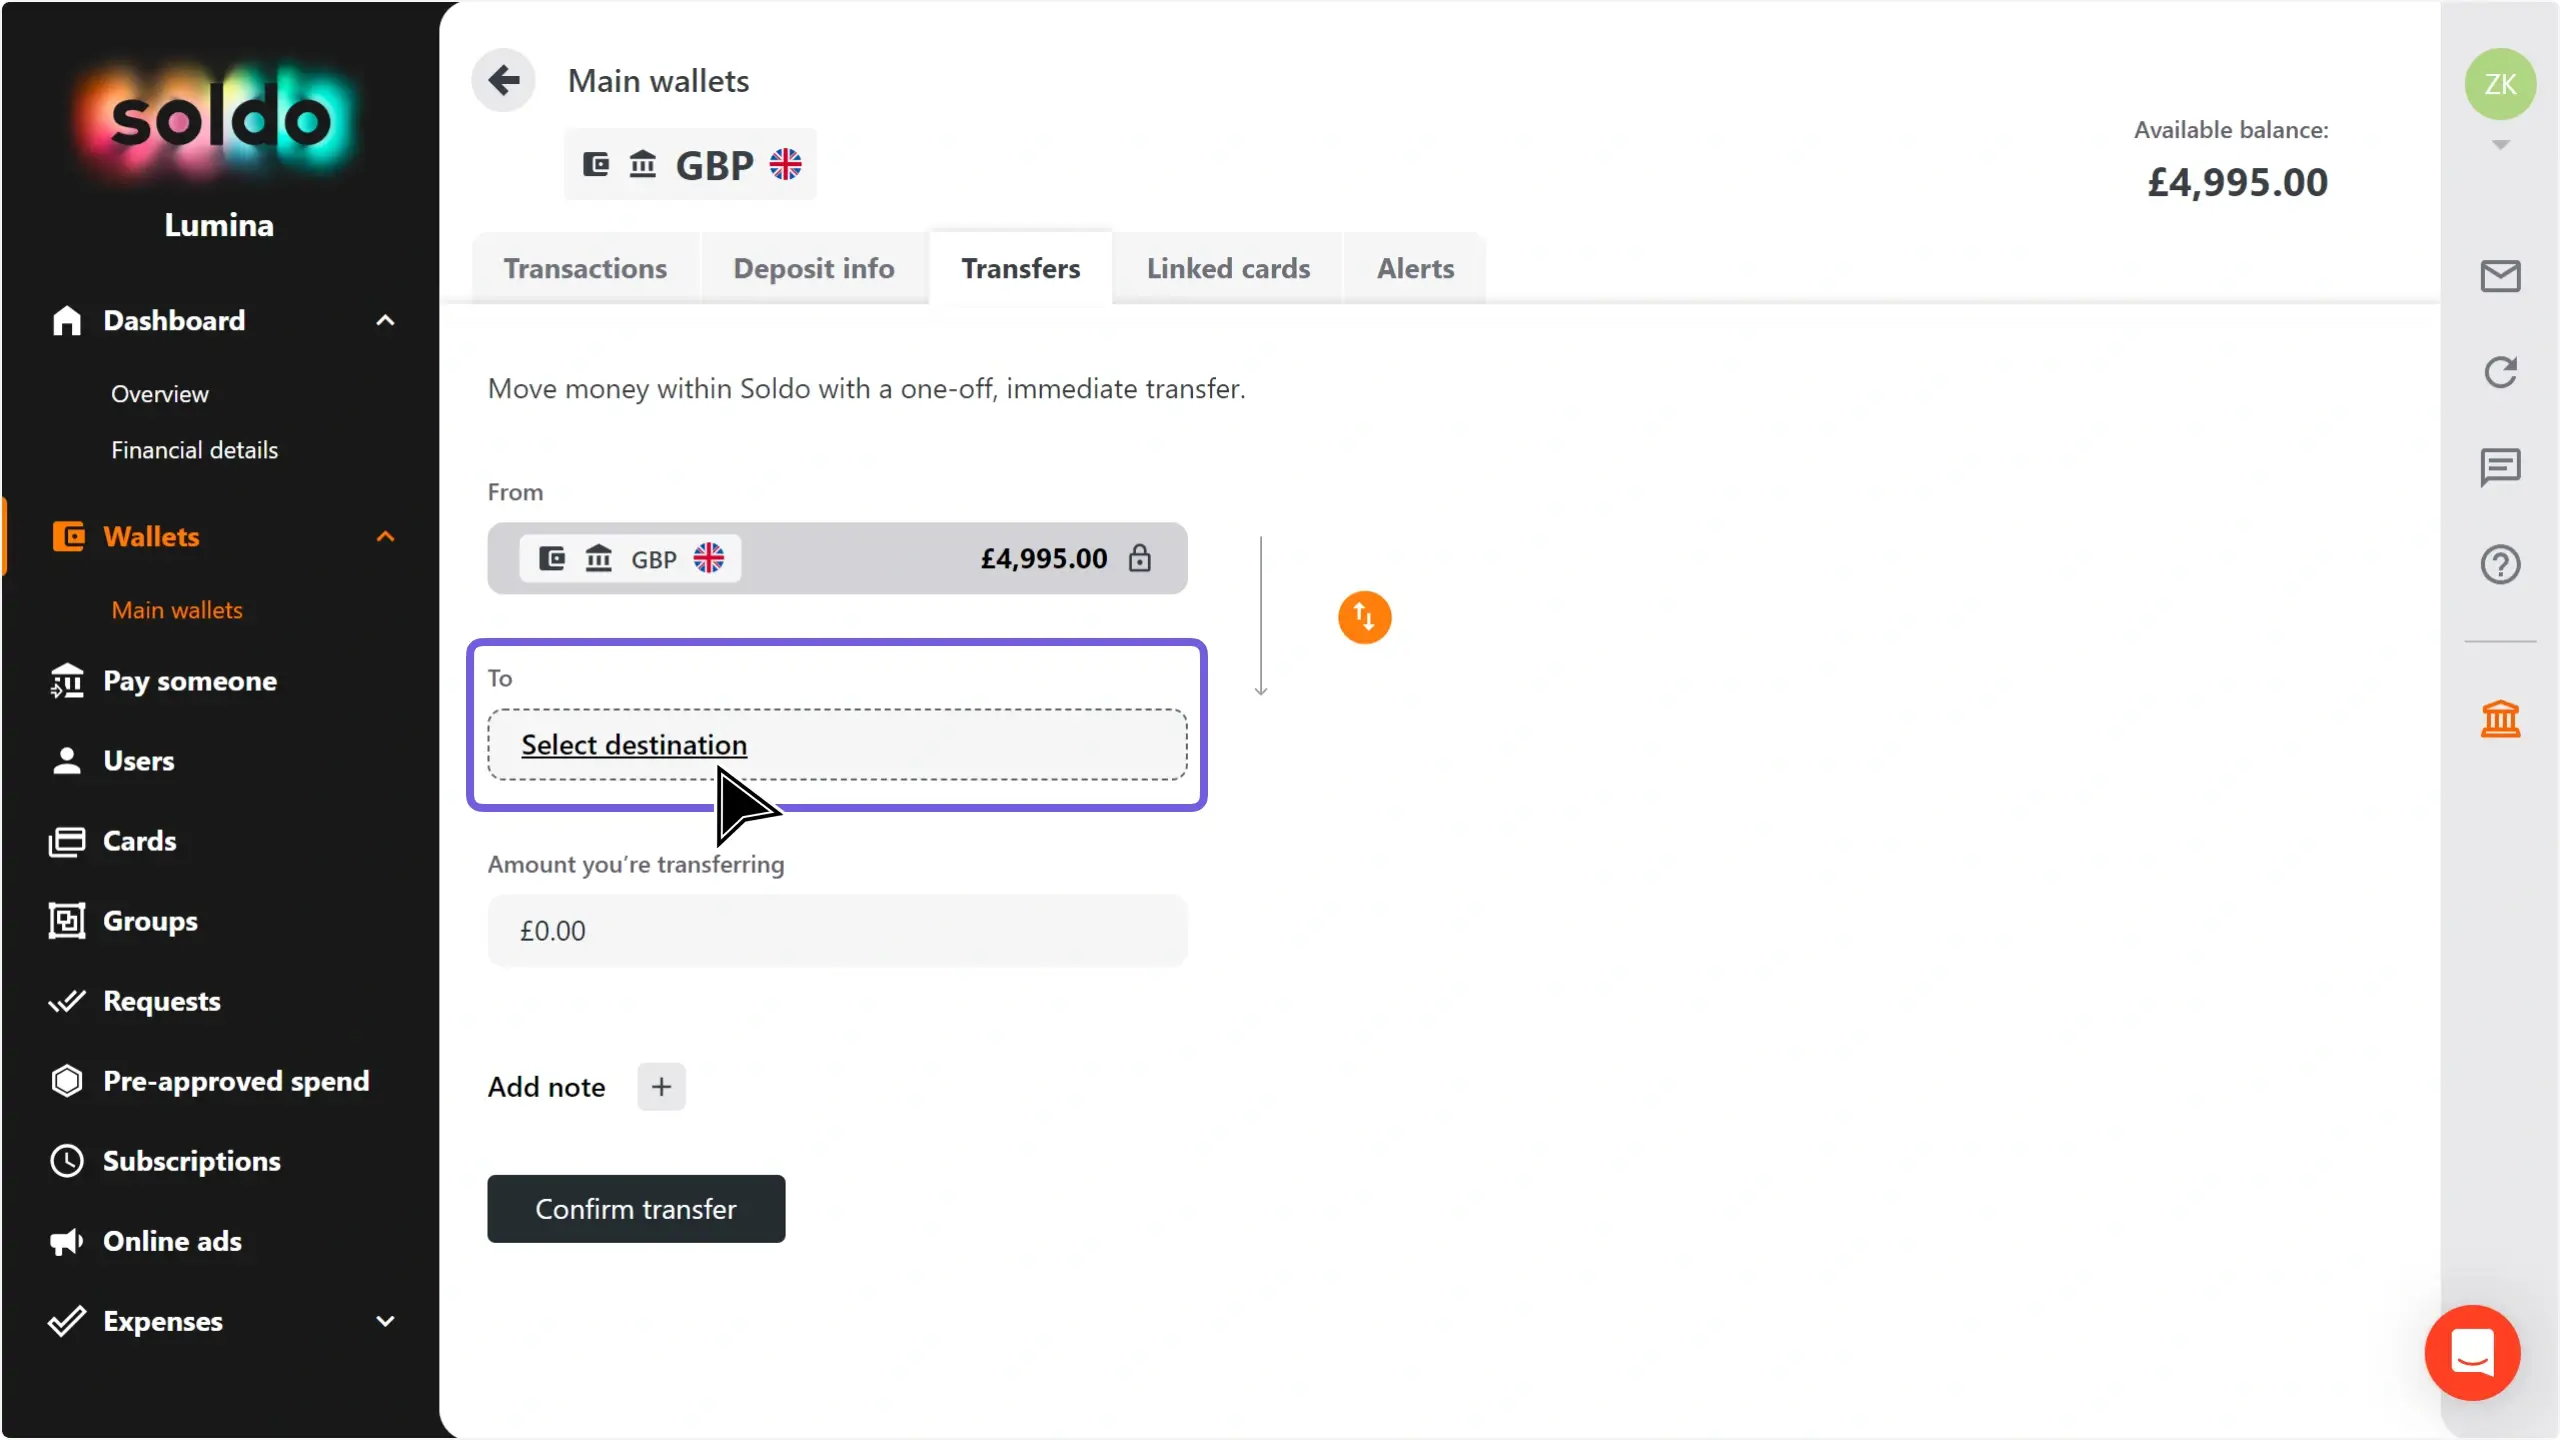Click the Subscriptions clock icon
Screen dimensions: 2560x1440
(67, 1161)
